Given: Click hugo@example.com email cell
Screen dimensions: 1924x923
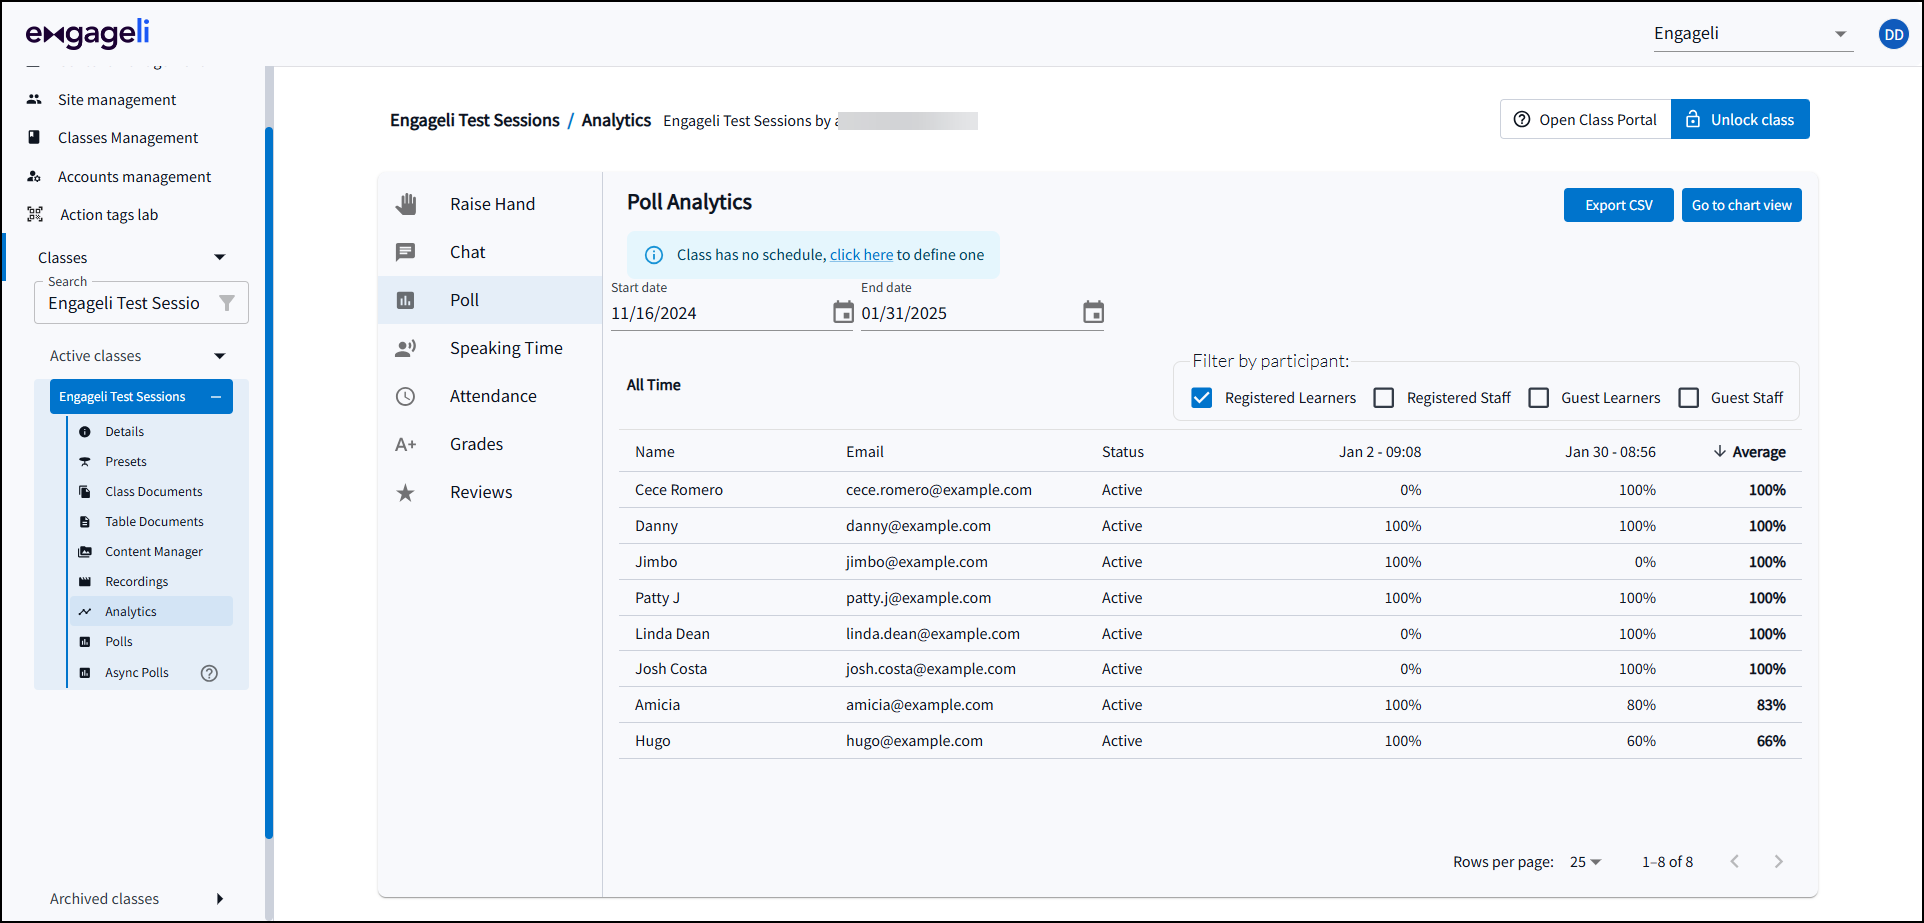Looking at the screenshot, I should (914, 741).
